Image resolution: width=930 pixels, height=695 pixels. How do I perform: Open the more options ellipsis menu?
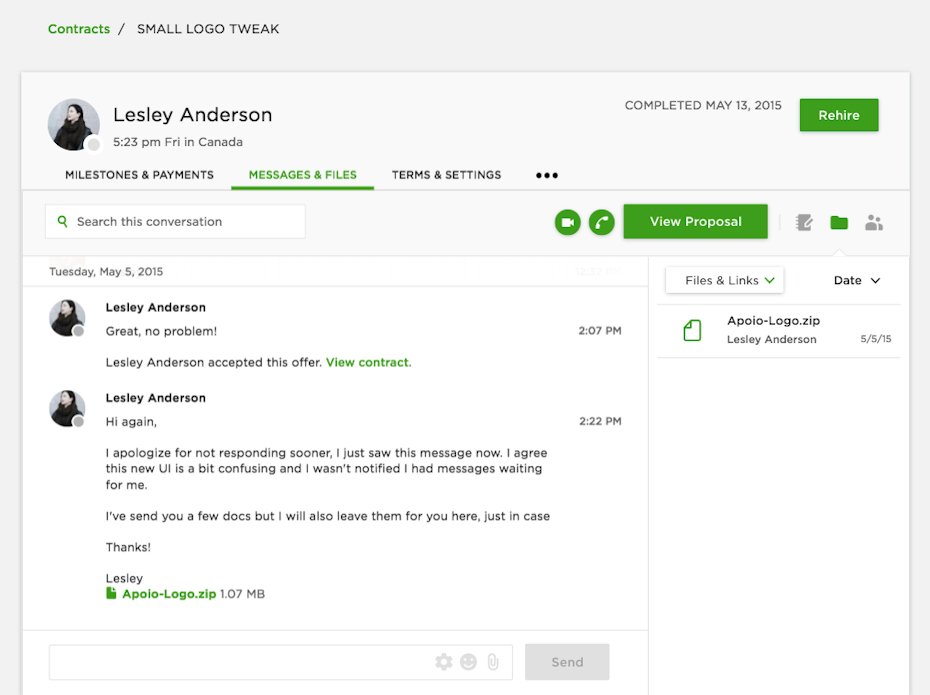click(547, 175)
